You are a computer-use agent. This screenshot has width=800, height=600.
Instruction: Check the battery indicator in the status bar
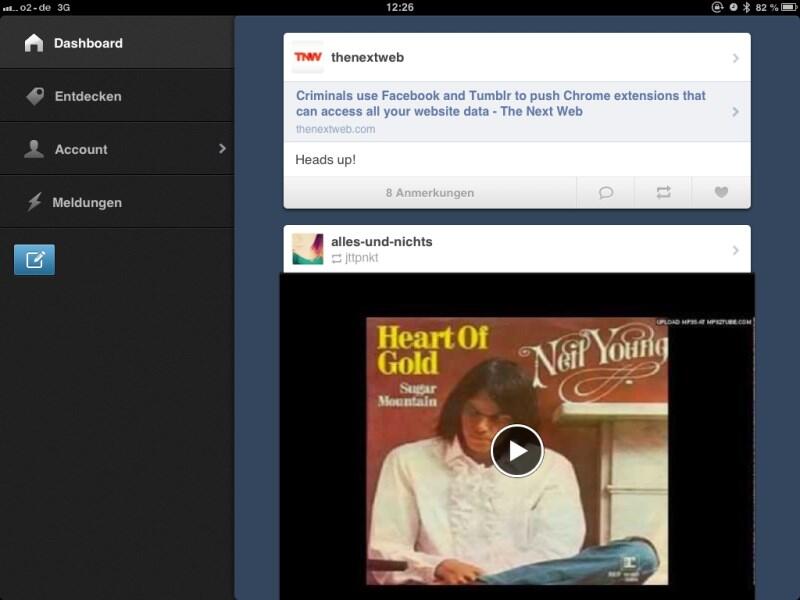pos(789,7)
